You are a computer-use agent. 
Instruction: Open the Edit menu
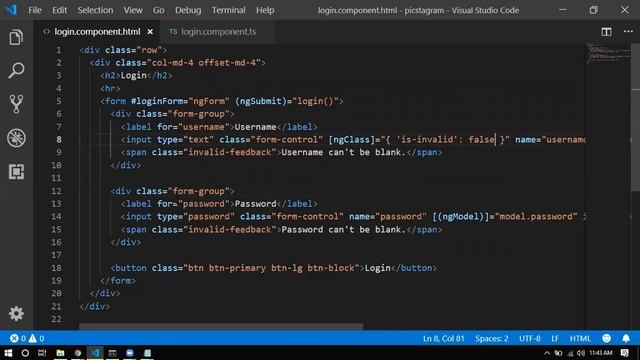(x=59, y=10)
